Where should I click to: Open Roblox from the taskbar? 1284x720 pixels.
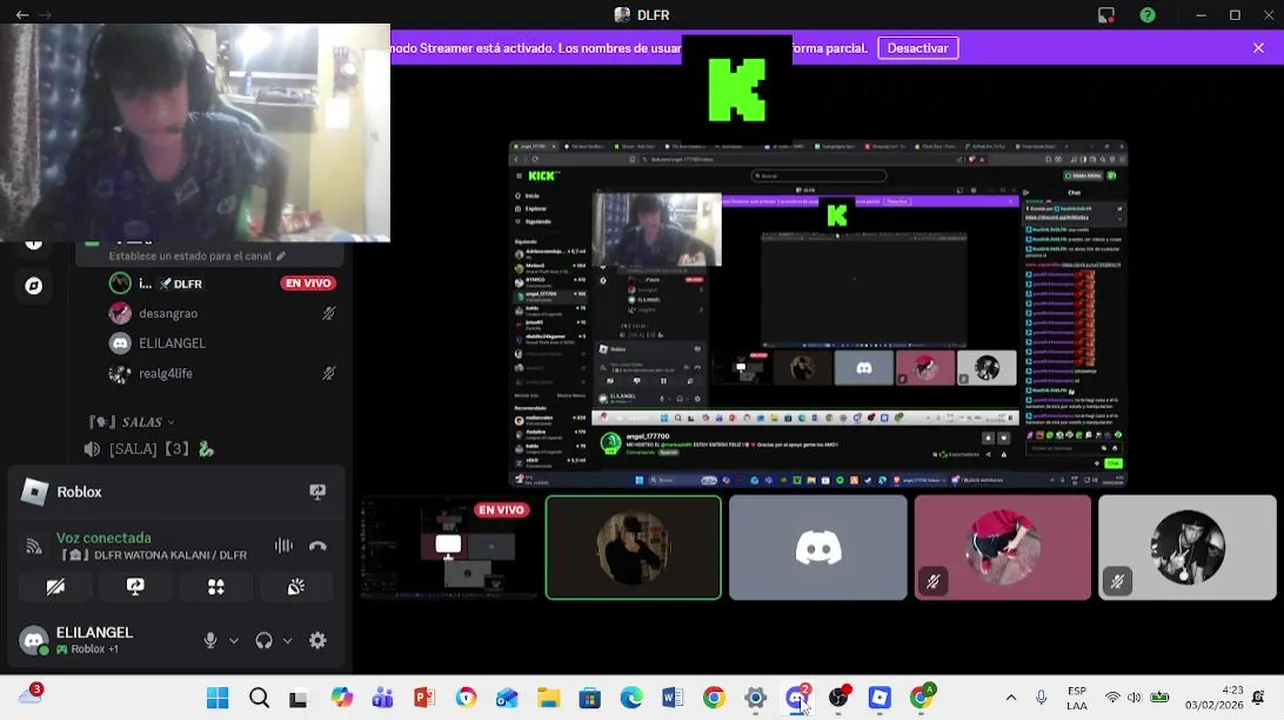point(879,698)
